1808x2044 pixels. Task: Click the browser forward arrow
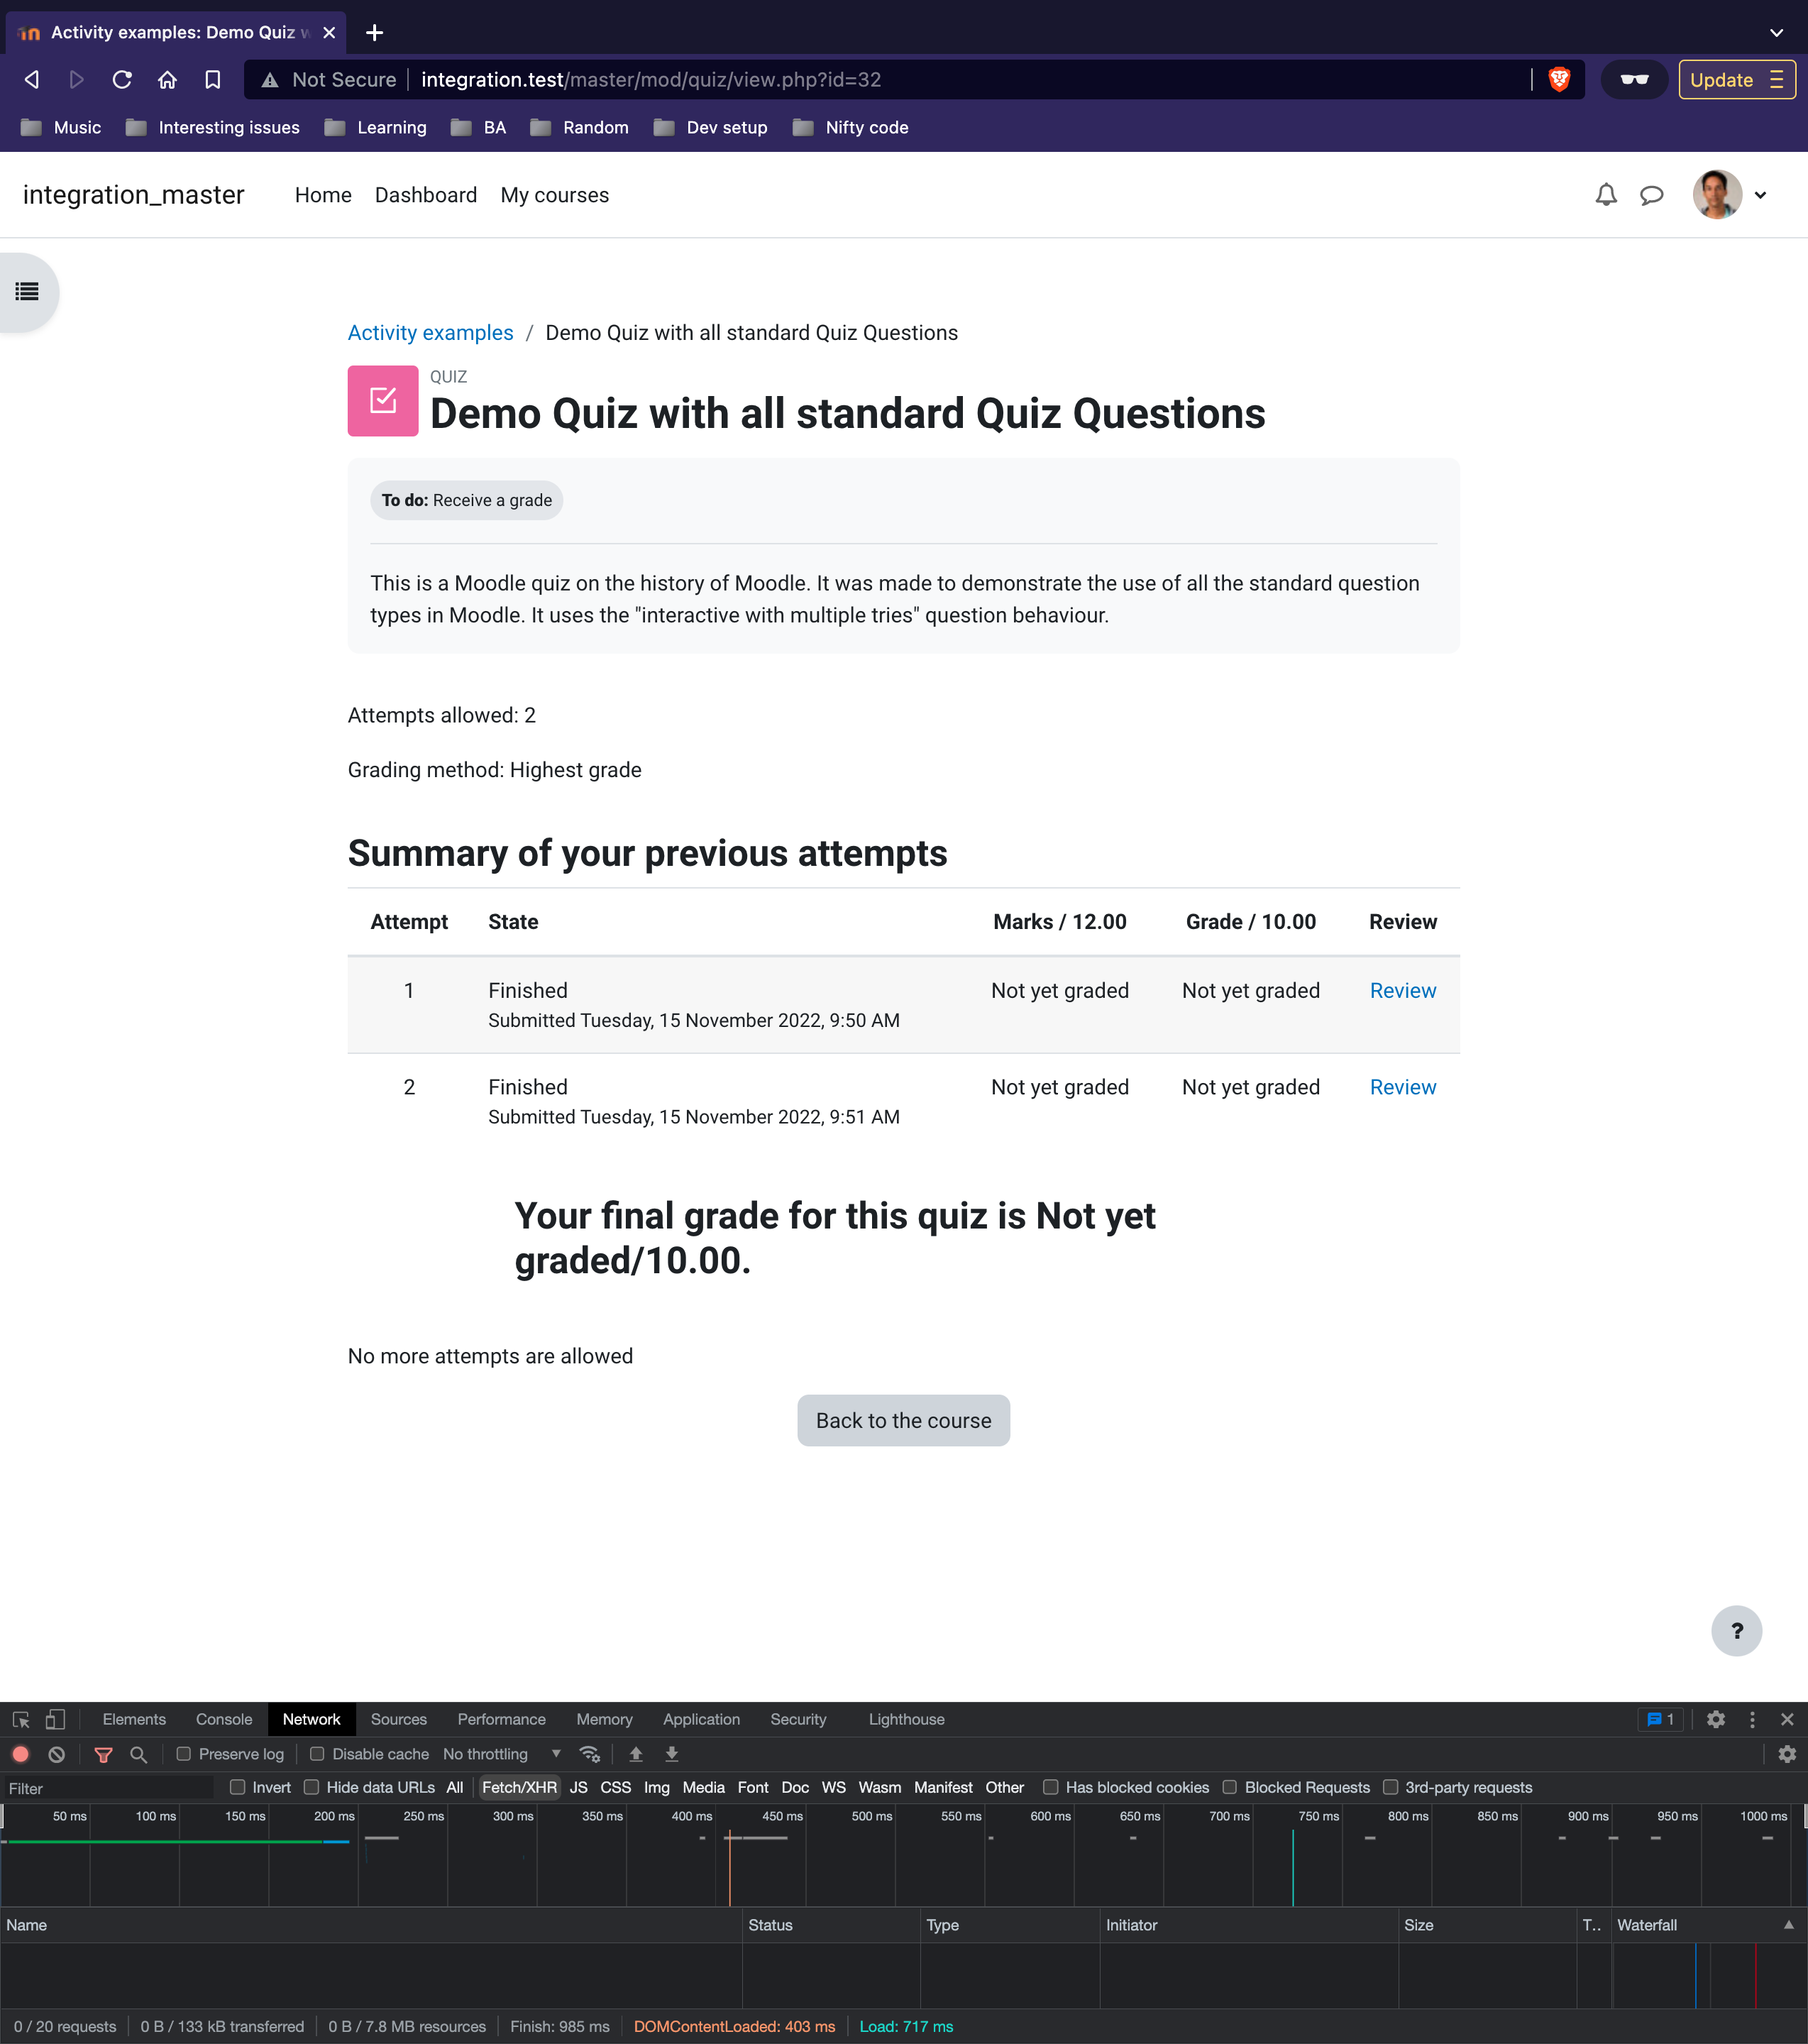click(x=76, y=79)
